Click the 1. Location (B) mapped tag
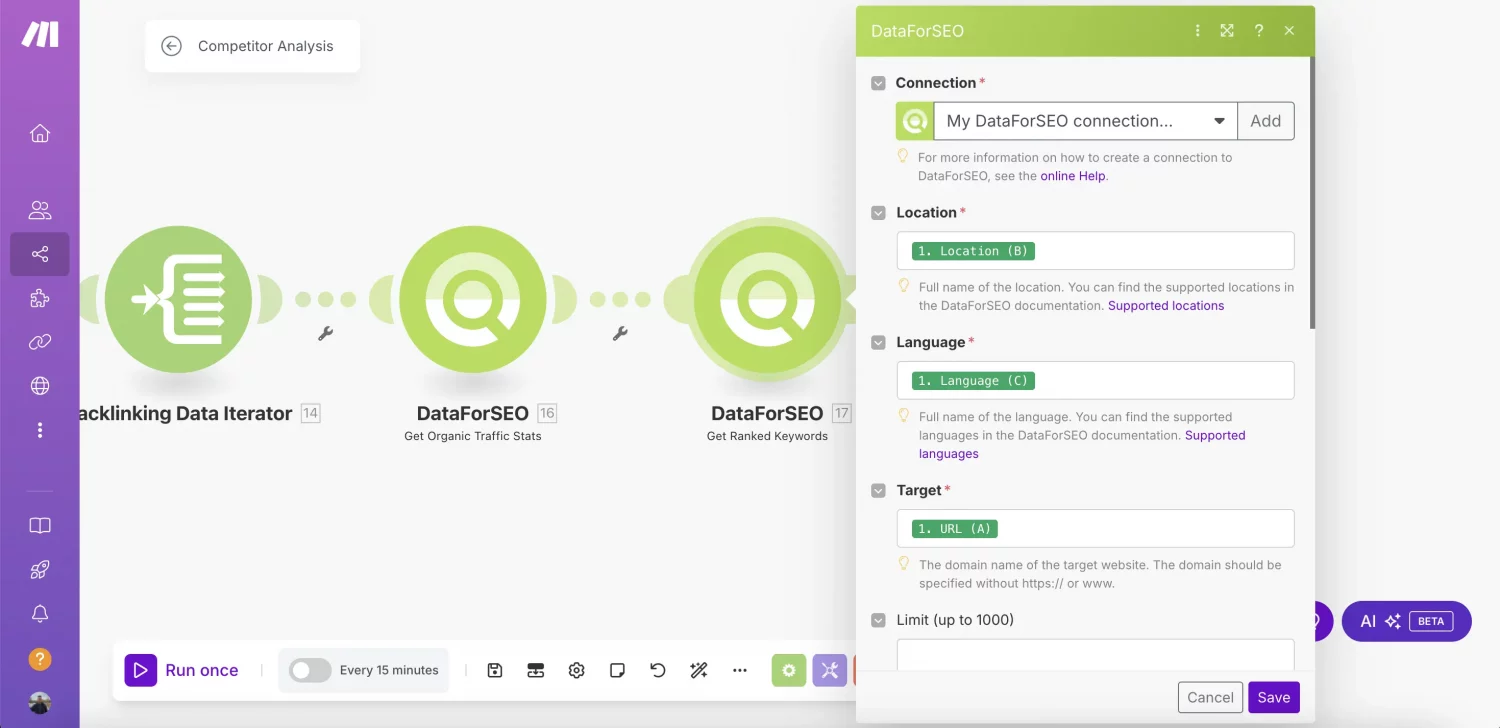This screenshot has width=1500, height=728. (x=973, y=251)
